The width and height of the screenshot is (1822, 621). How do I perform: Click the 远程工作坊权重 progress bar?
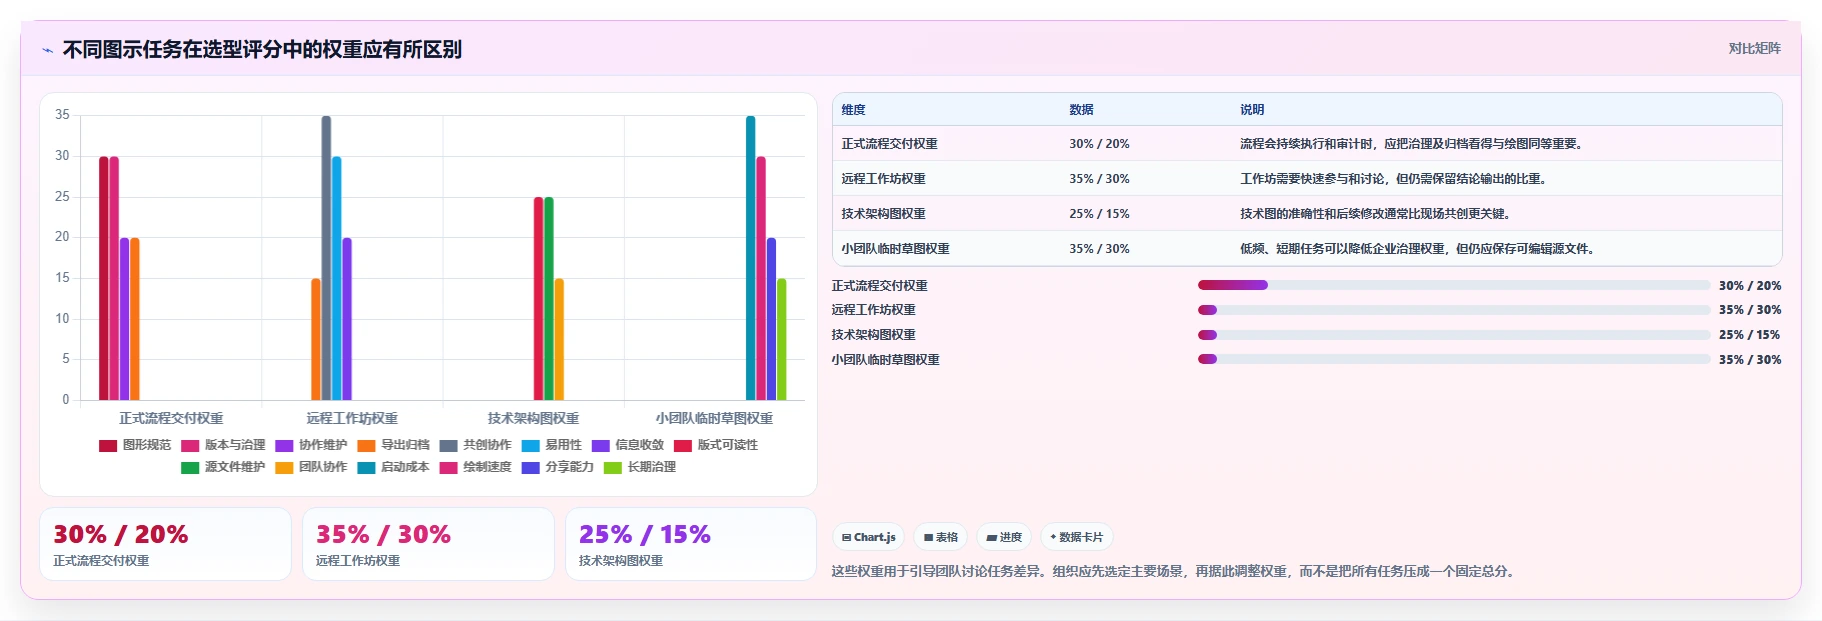[1454, 310]
